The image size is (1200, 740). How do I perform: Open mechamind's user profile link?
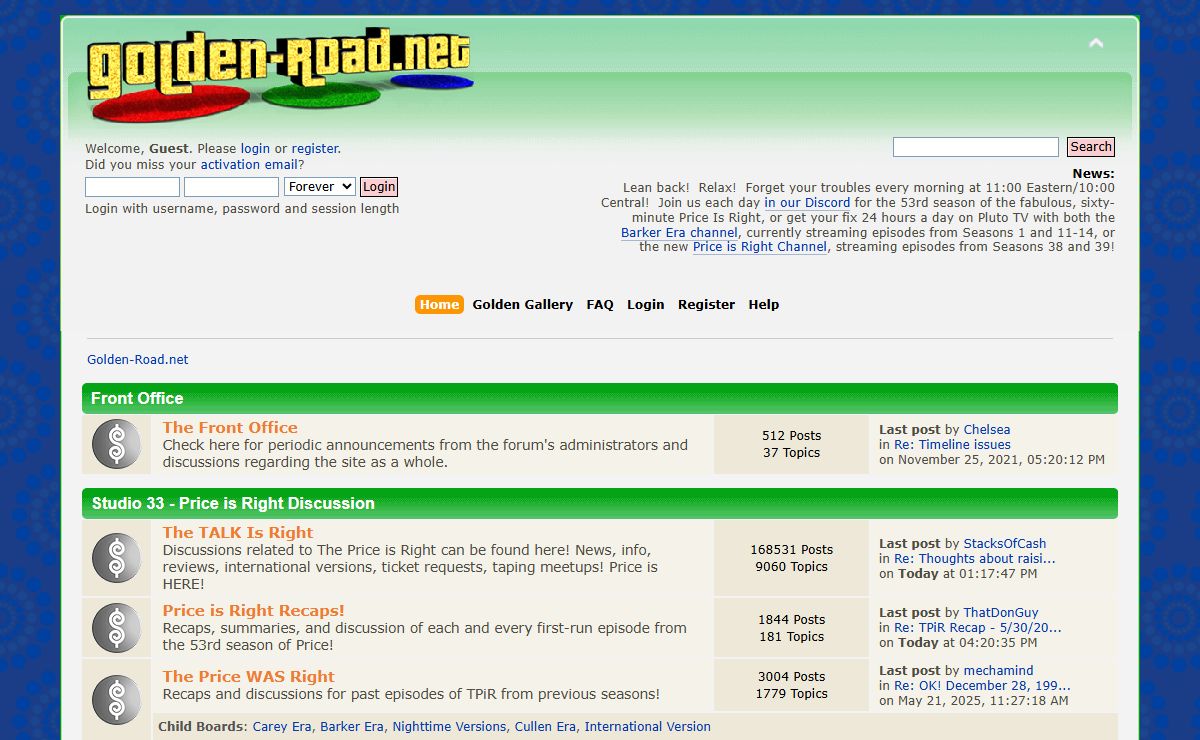(x=998, y=671)
